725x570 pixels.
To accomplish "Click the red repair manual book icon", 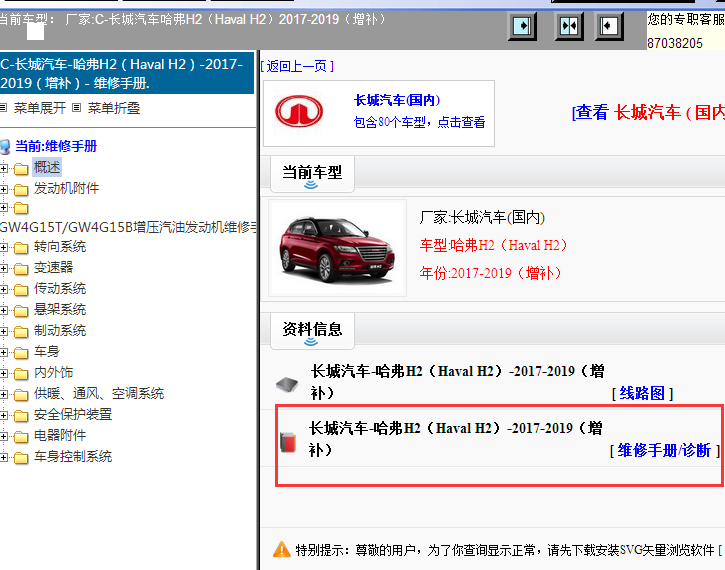I will 288,442.
